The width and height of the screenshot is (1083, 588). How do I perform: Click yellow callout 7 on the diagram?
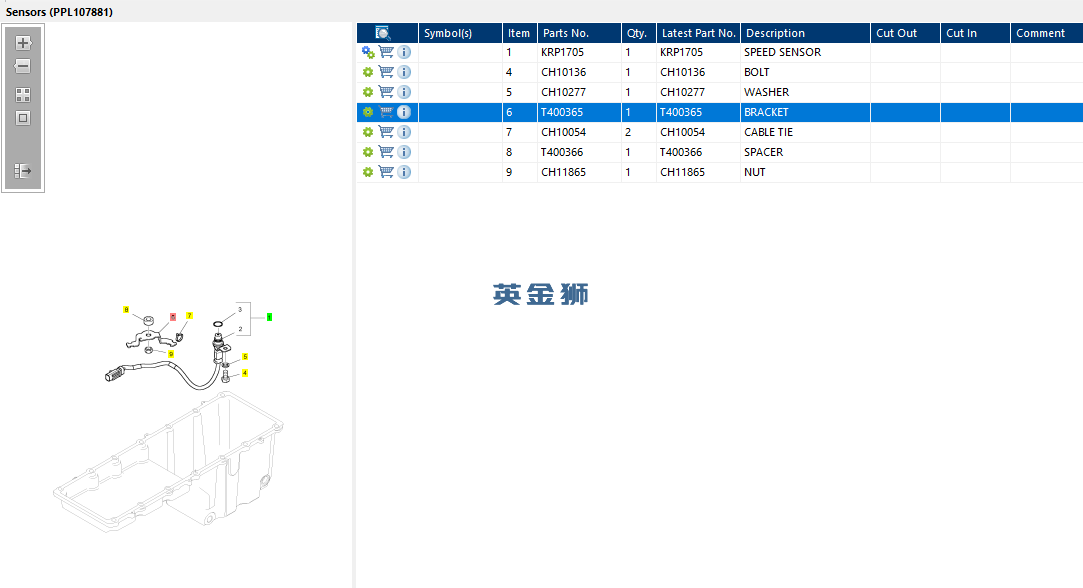[189, 316]
